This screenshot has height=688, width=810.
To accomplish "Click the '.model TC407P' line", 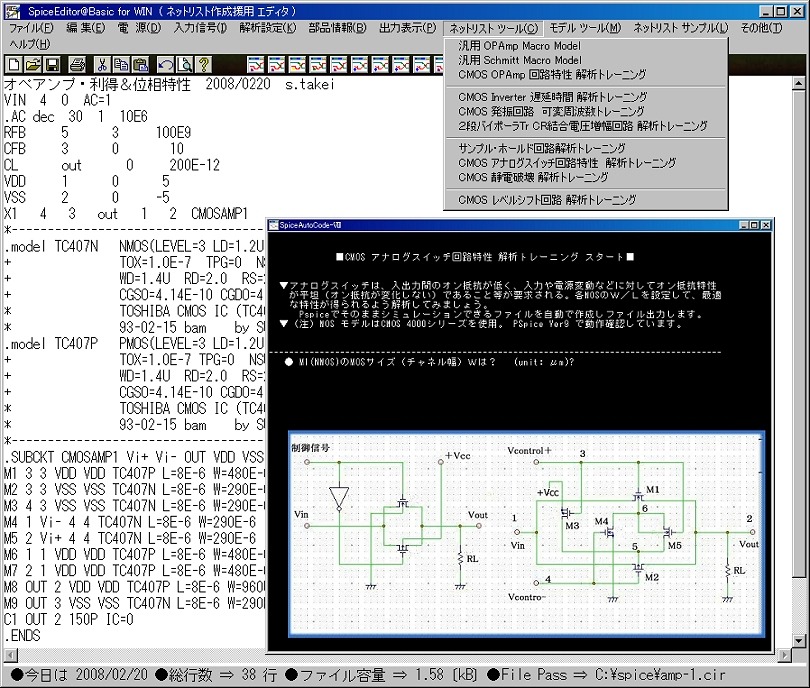I will (134, 343).
